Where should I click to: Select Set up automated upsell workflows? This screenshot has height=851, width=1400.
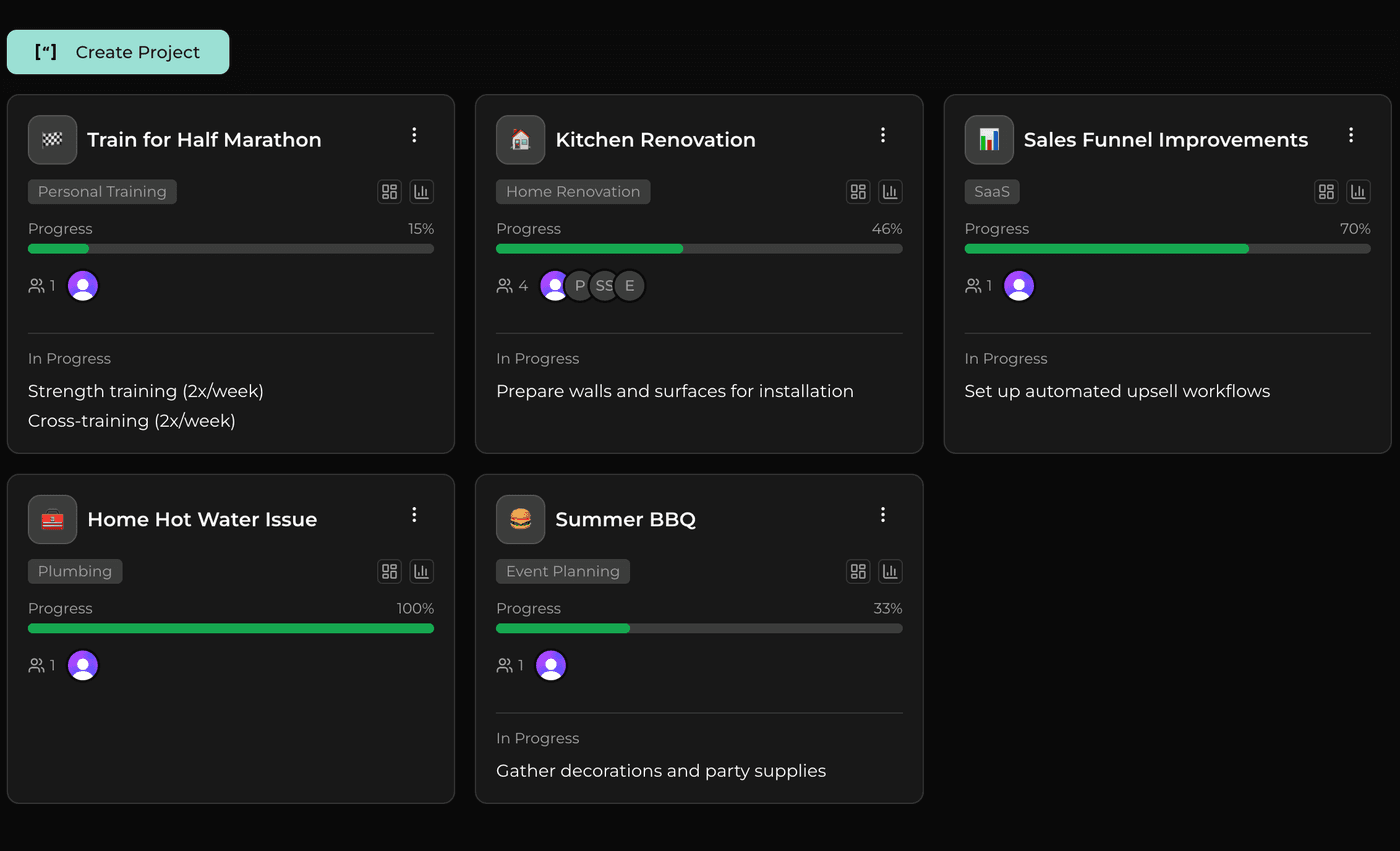tap(1117, 391)
